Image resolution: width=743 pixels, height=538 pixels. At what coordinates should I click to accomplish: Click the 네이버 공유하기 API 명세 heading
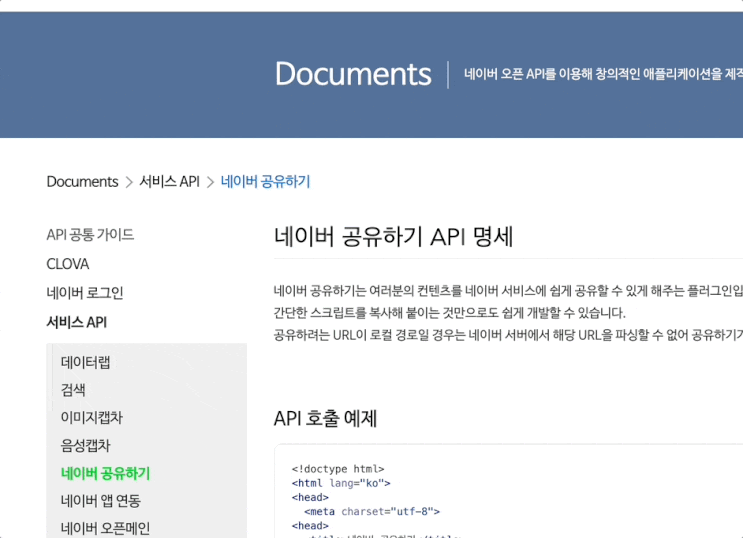click(393, 236)
